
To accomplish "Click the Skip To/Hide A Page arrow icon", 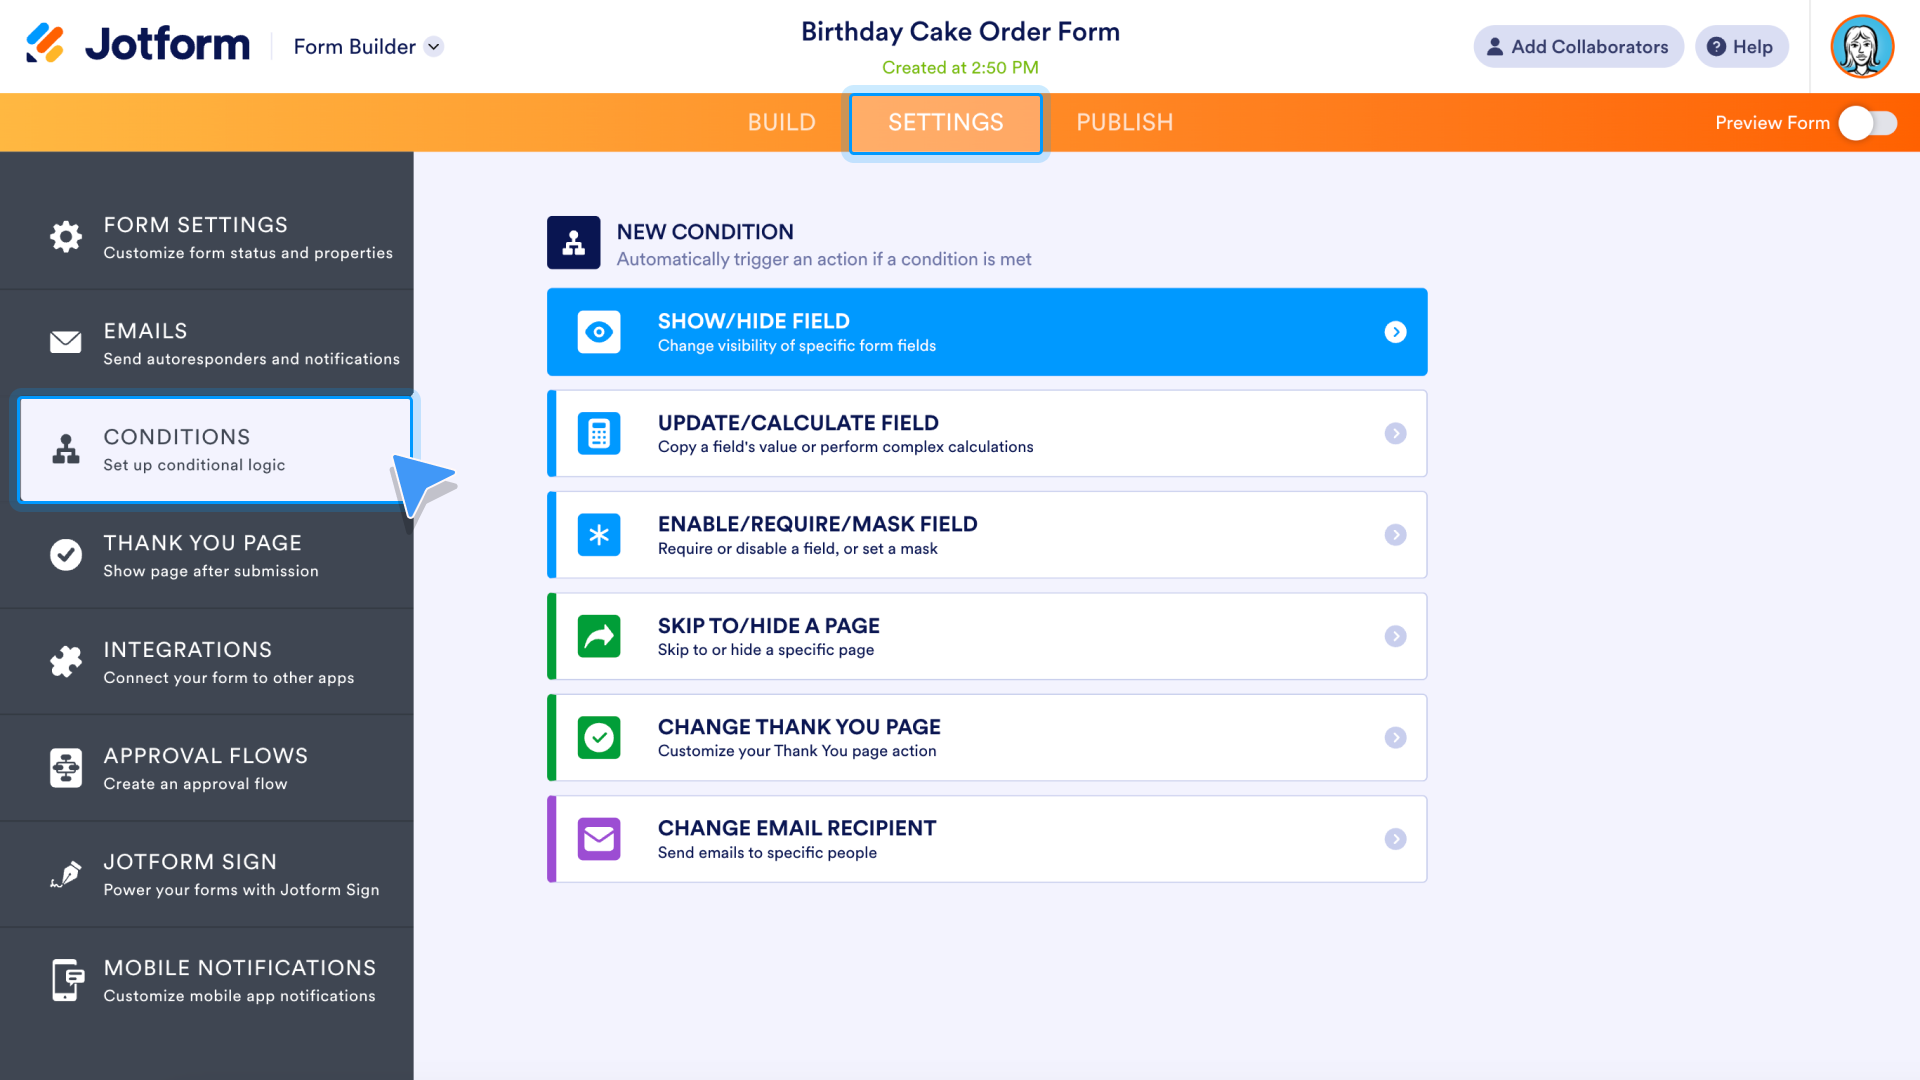I will (1395, 636).
